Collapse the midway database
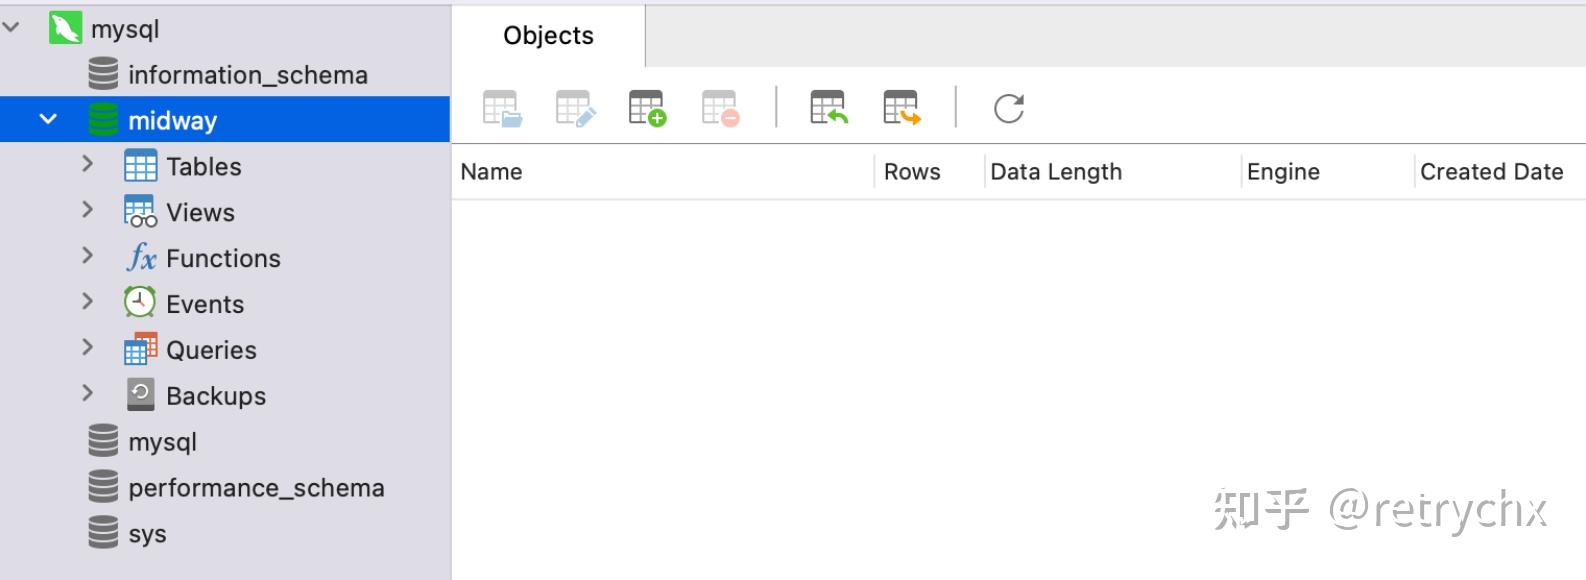 tap(47, 120)
